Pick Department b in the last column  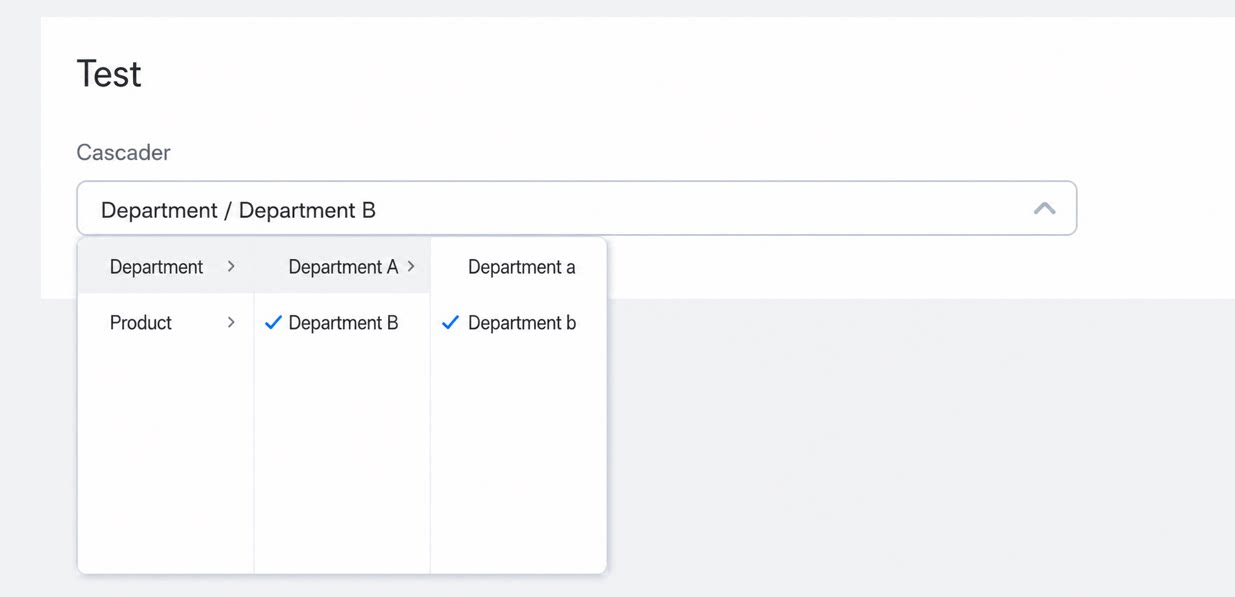click(519, 322)
